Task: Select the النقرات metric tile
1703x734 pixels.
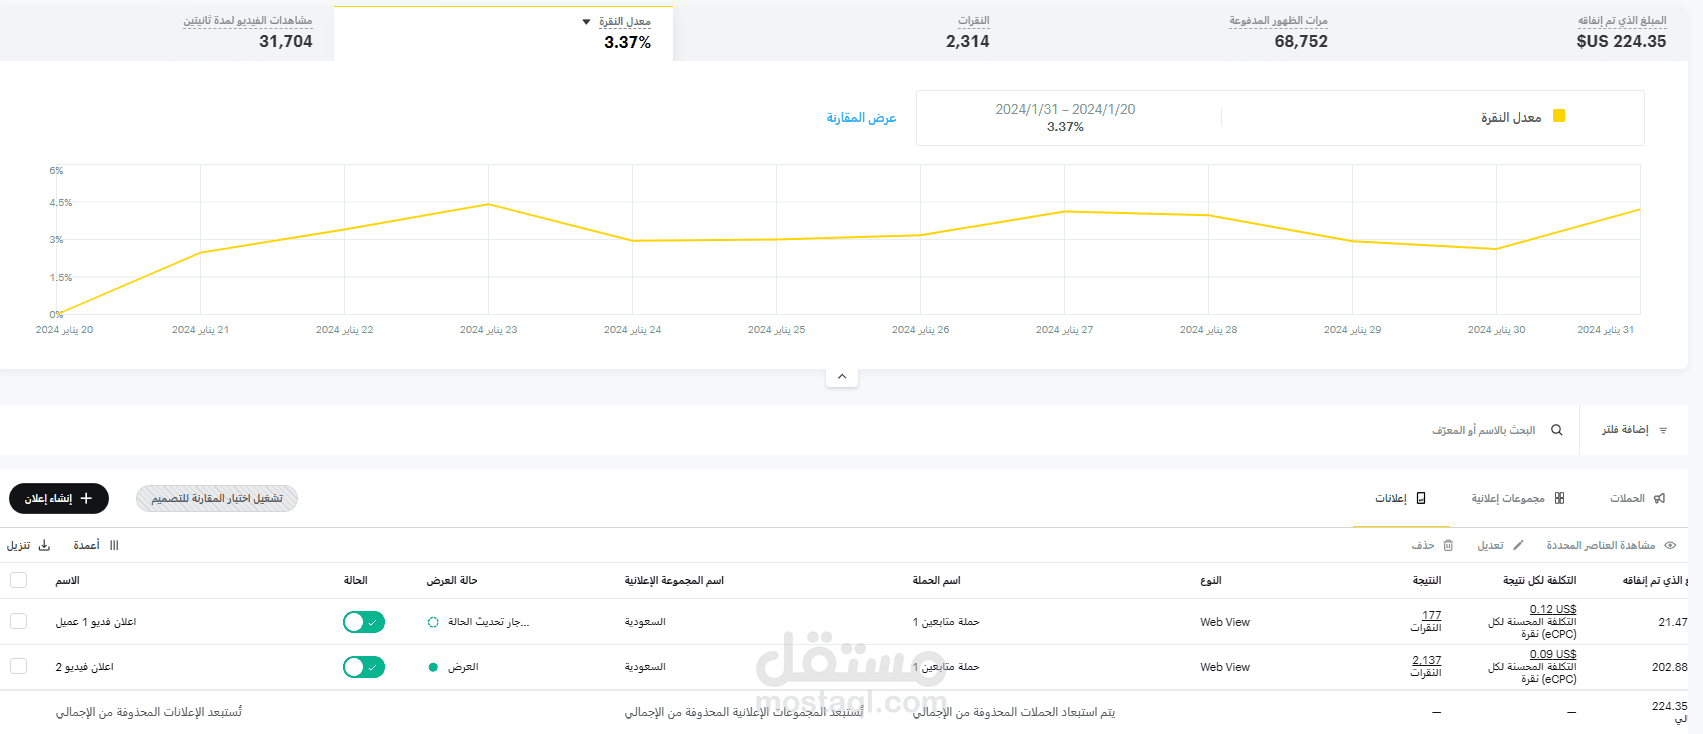Action: (x=842, y=31)
